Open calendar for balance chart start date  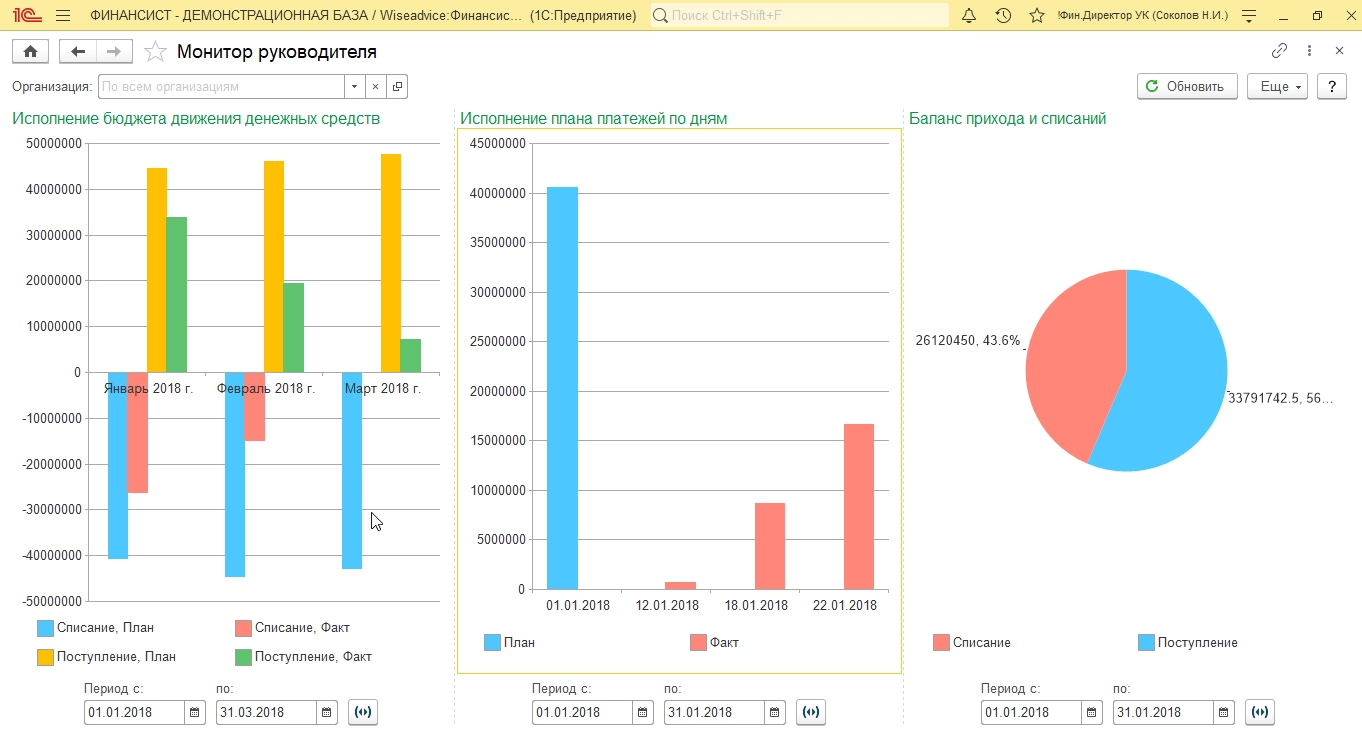(x=1092, y=713)
